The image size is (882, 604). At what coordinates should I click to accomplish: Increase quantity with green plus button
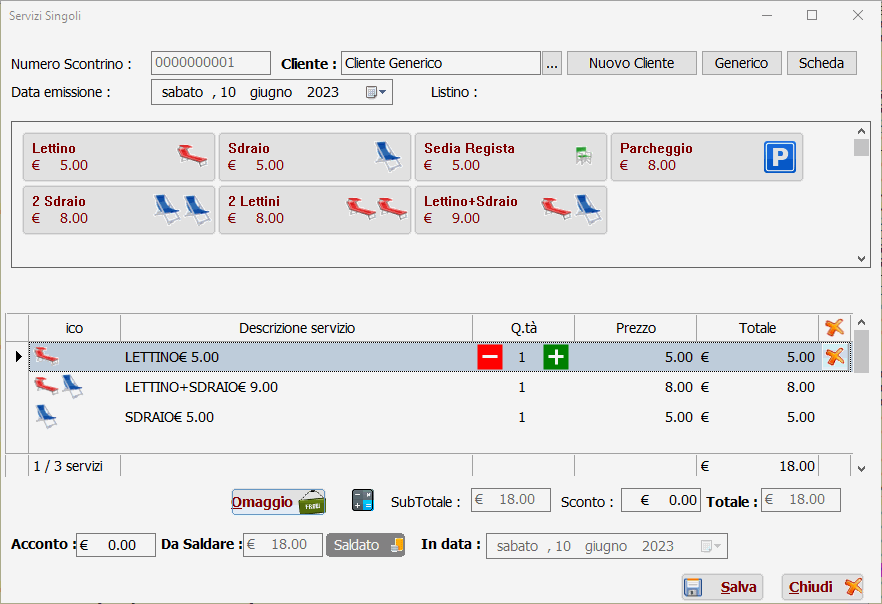click(x=556, y=357)
